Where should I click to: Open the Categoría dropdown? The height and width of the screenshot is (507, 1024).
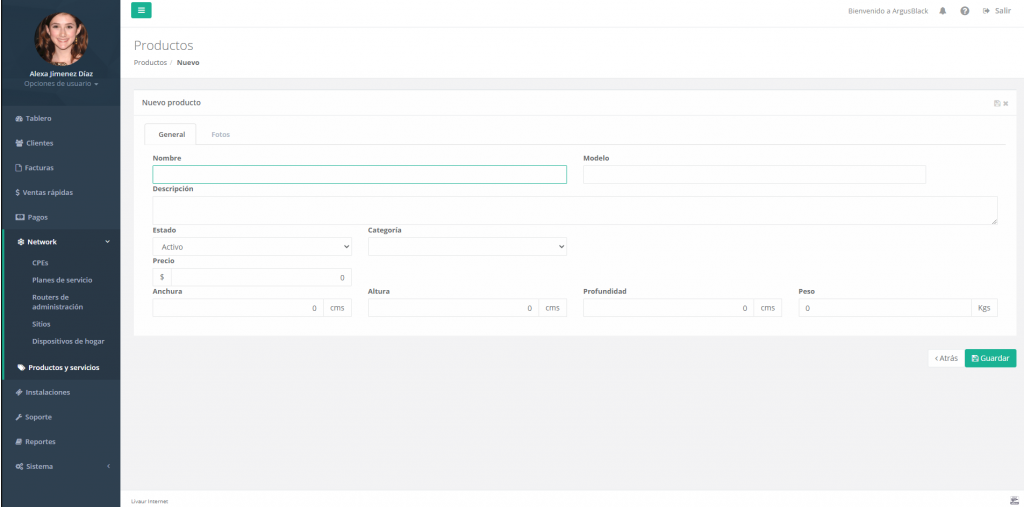click(467, 246)
